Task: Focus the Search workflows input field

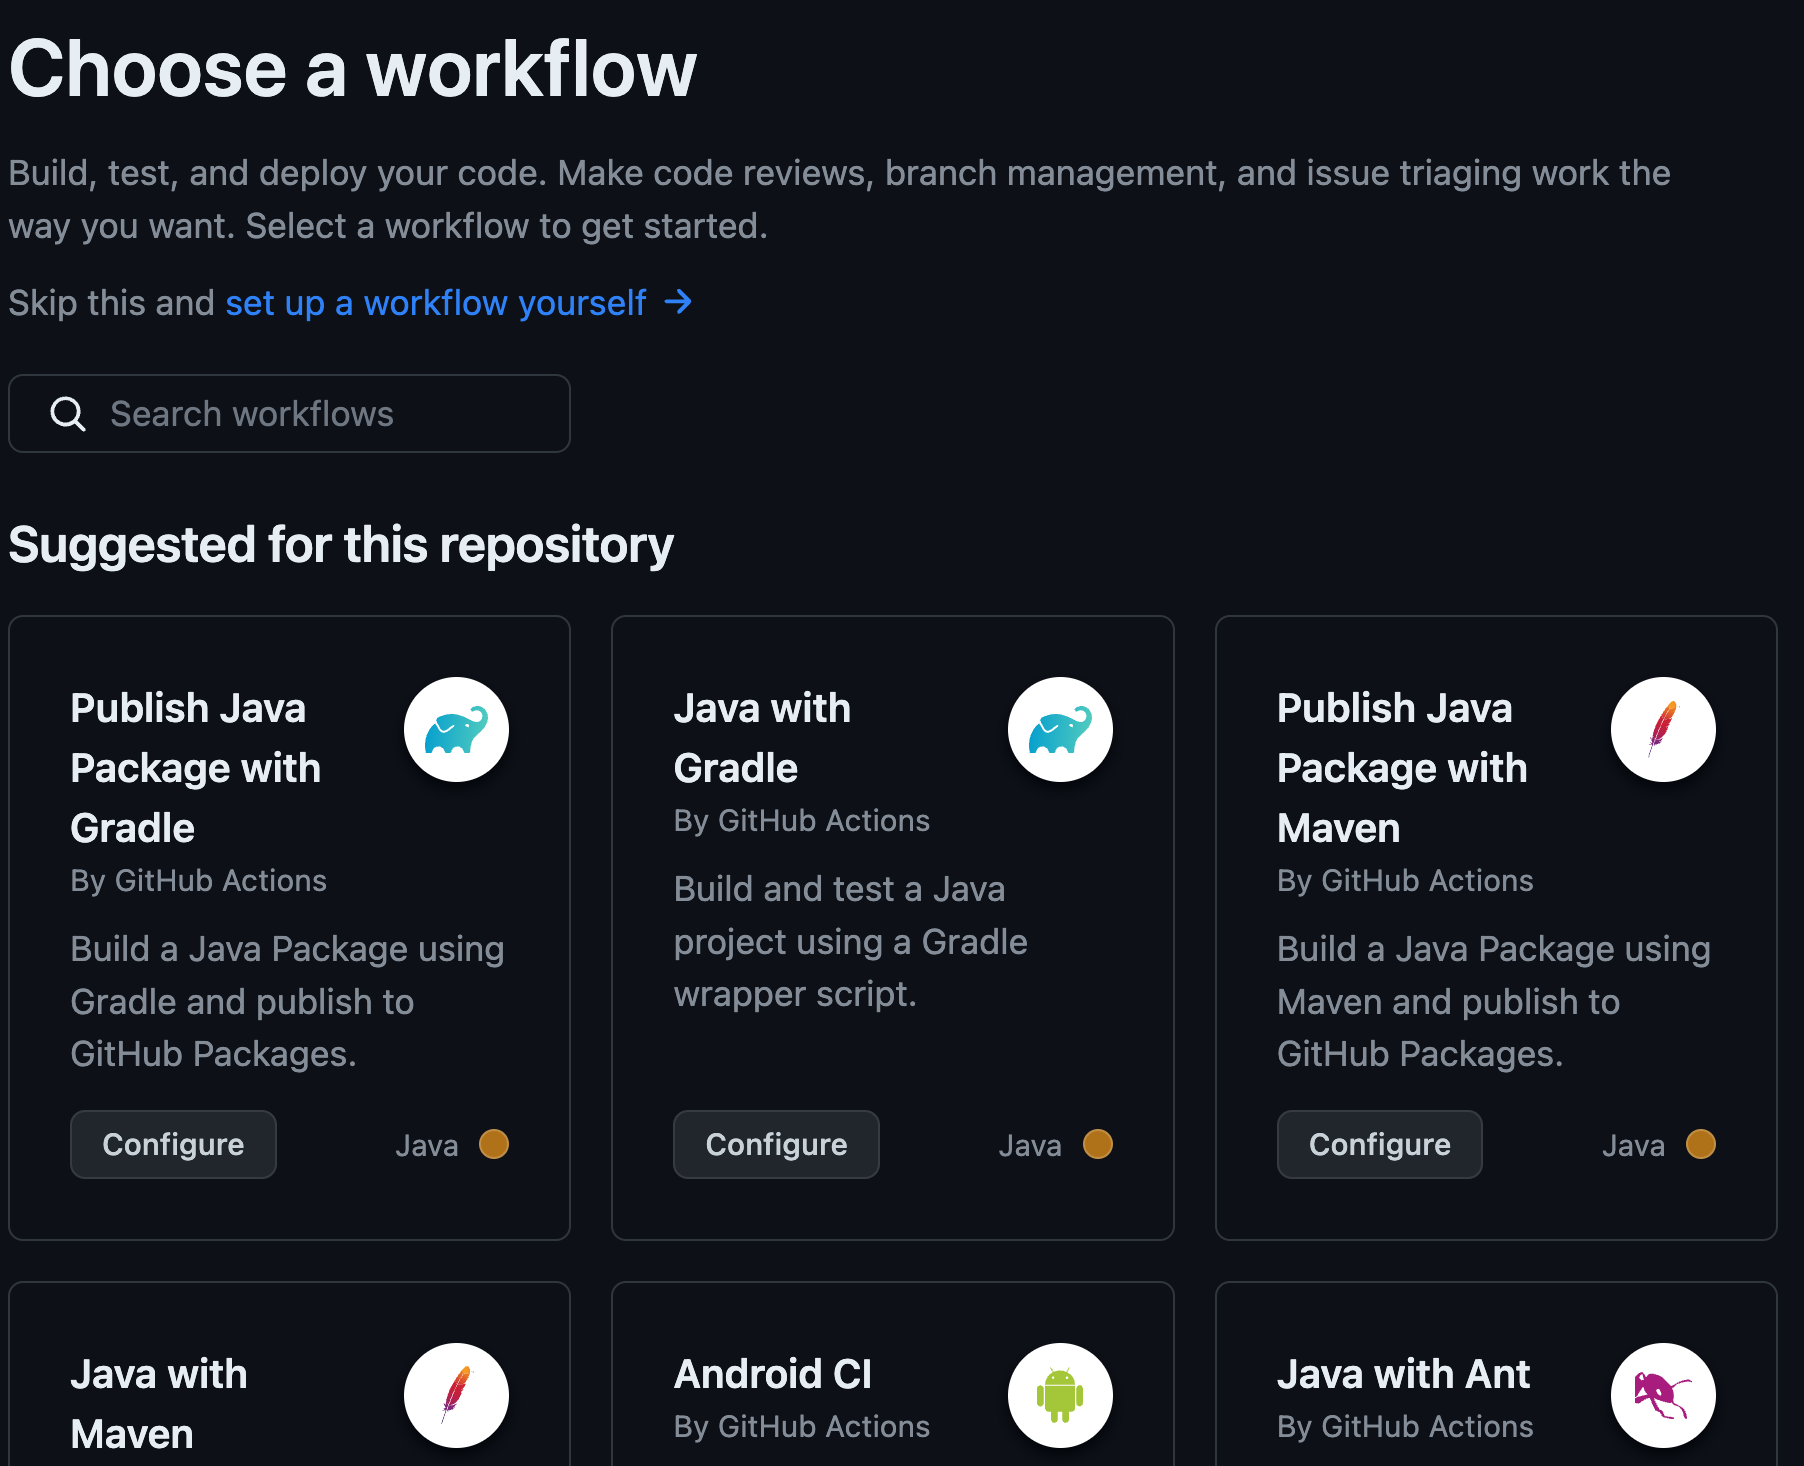Action: click(290, 414)
